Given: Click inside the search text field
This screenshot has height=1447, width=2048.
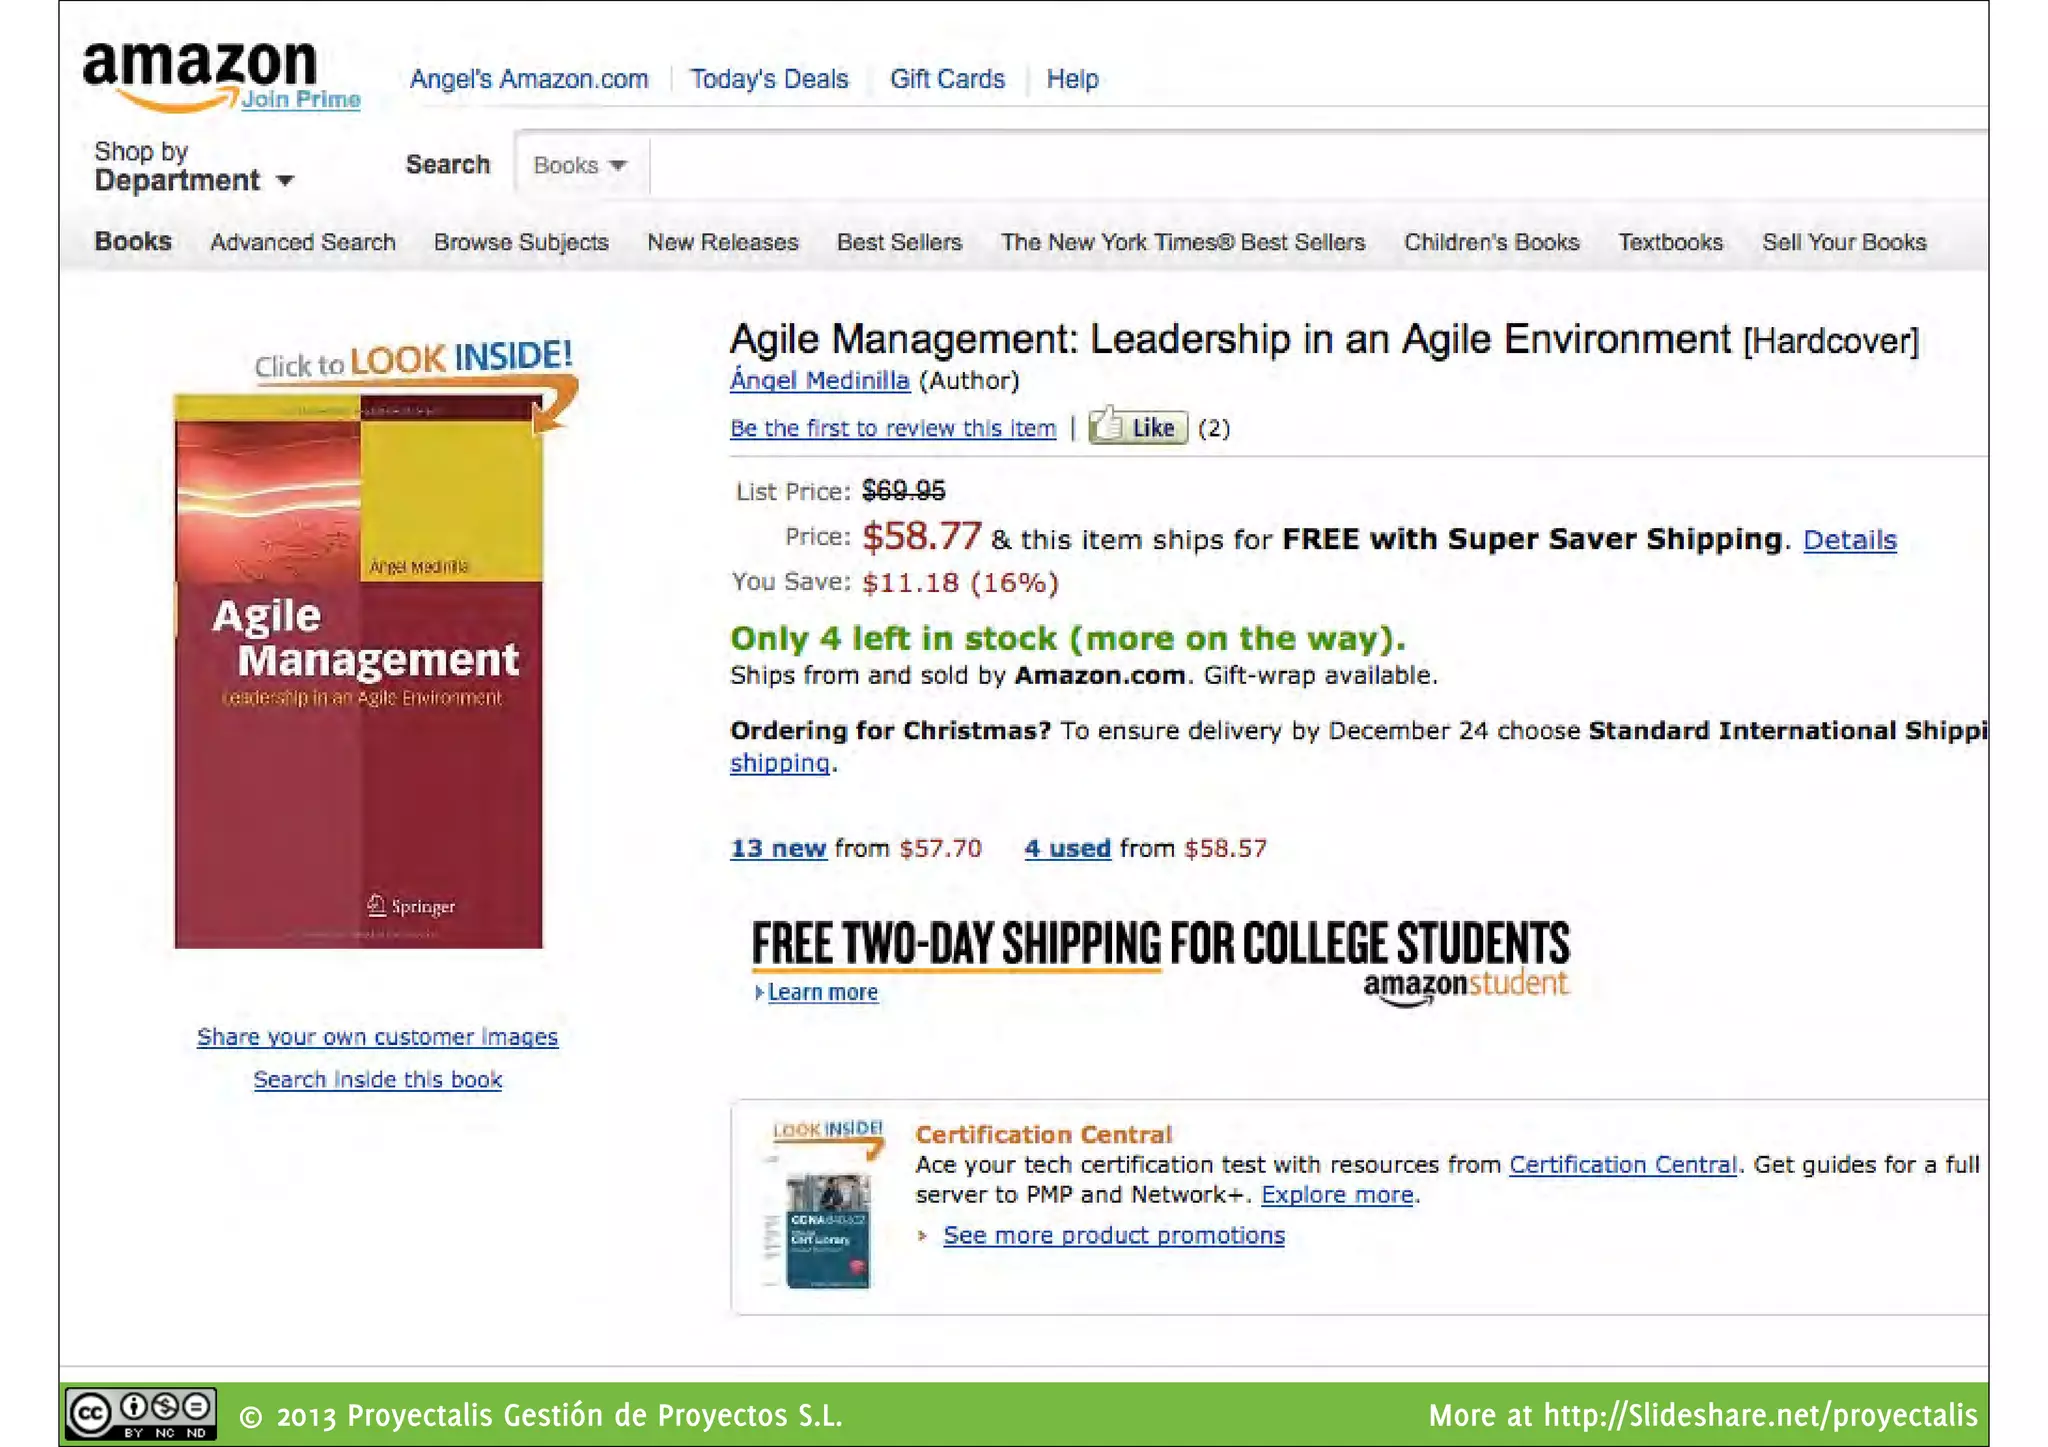Looking at the screenshot, I should [1300, 166].
